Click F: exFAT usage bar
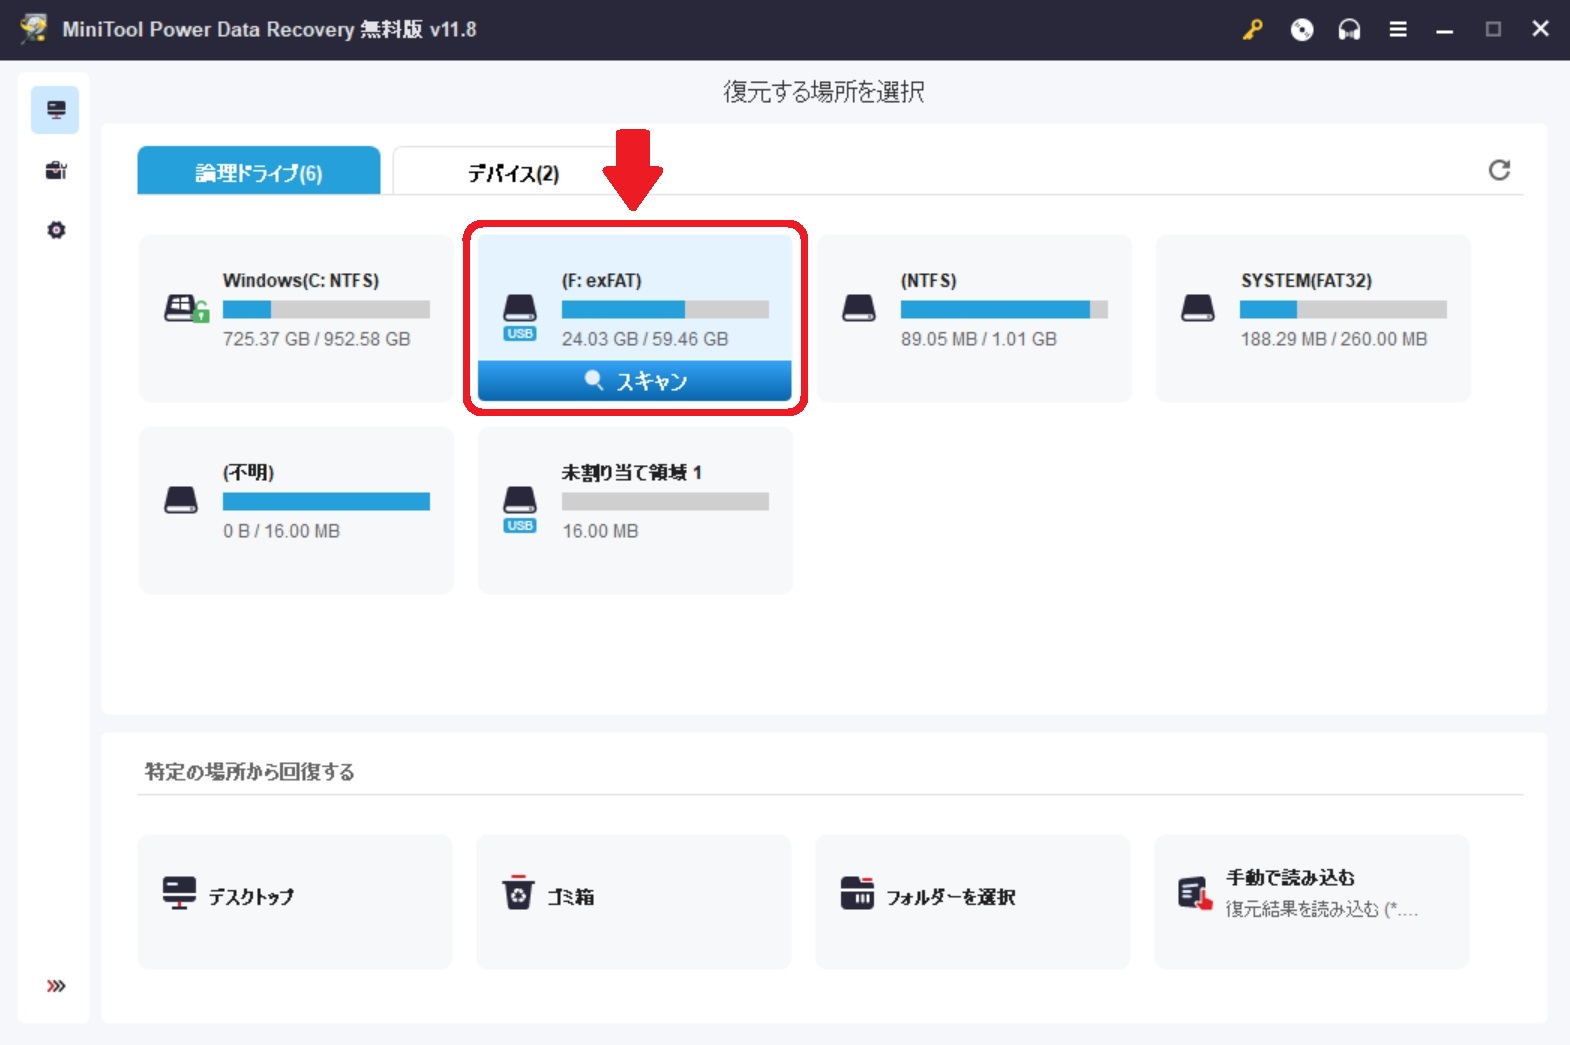 pos(665,309)
